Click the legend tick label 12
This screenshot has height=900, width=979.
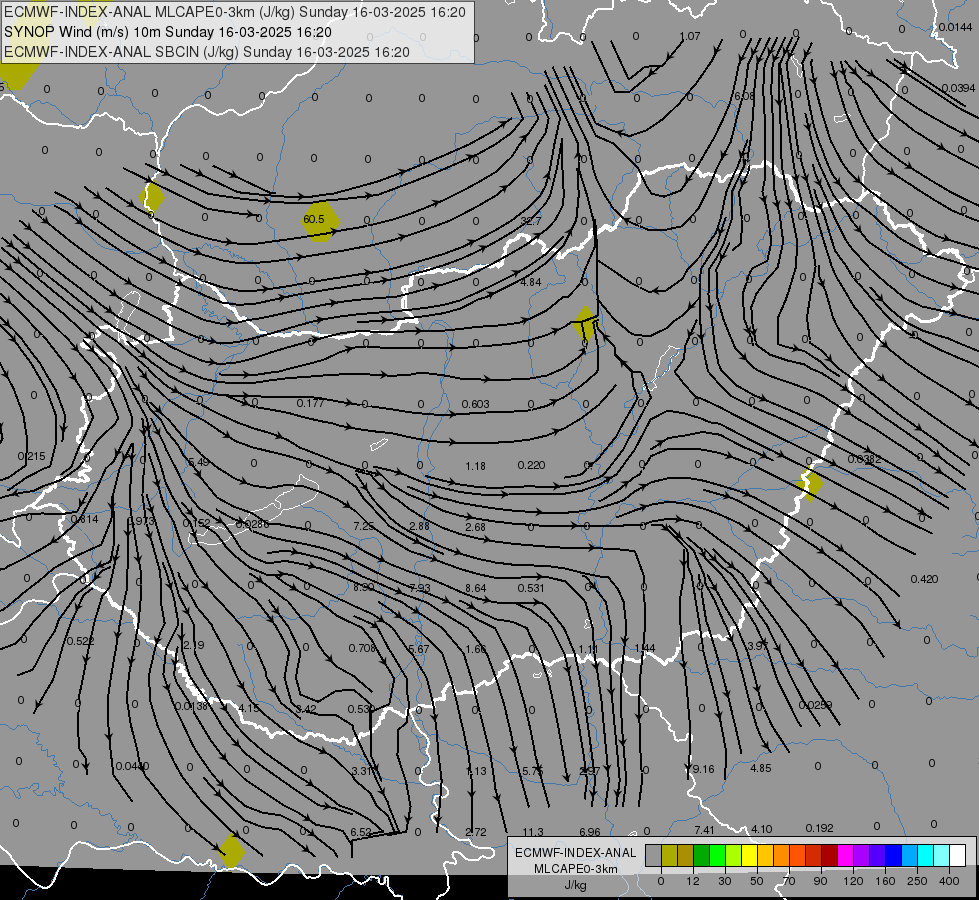point(692,881)
